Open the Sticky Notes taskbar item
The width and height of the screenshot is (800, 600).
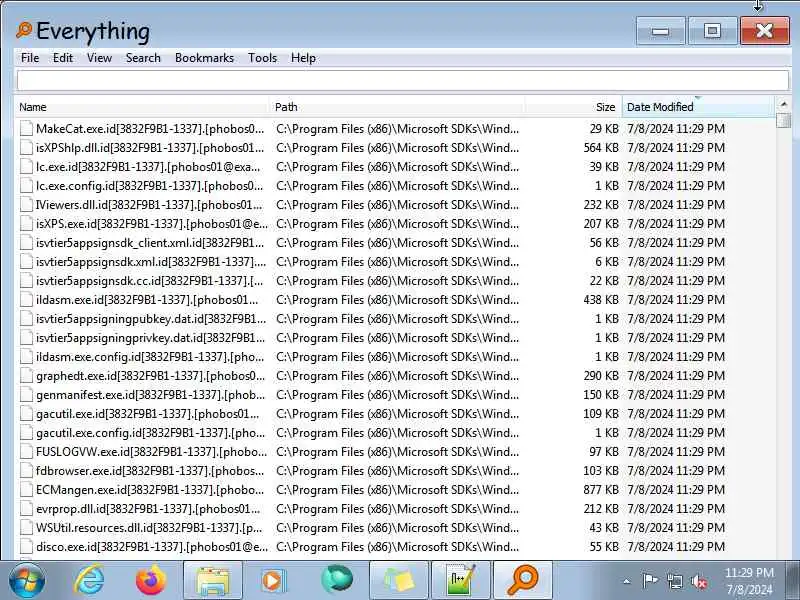398,581
